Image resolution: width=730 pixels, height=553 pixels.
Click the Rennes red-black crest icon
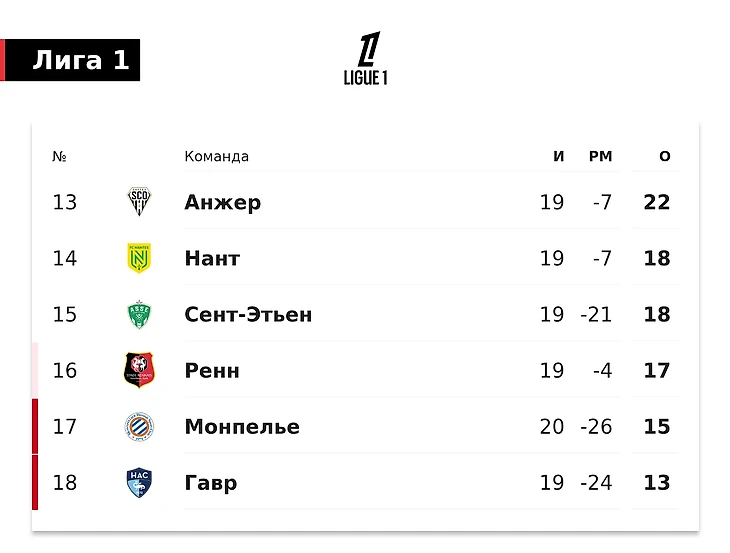pos(139,370)
